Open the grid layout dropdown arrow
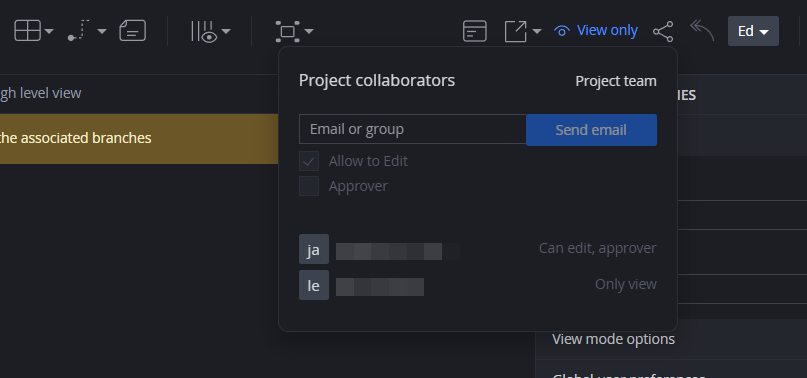807x378 pixels. click(x=49, y=32)
